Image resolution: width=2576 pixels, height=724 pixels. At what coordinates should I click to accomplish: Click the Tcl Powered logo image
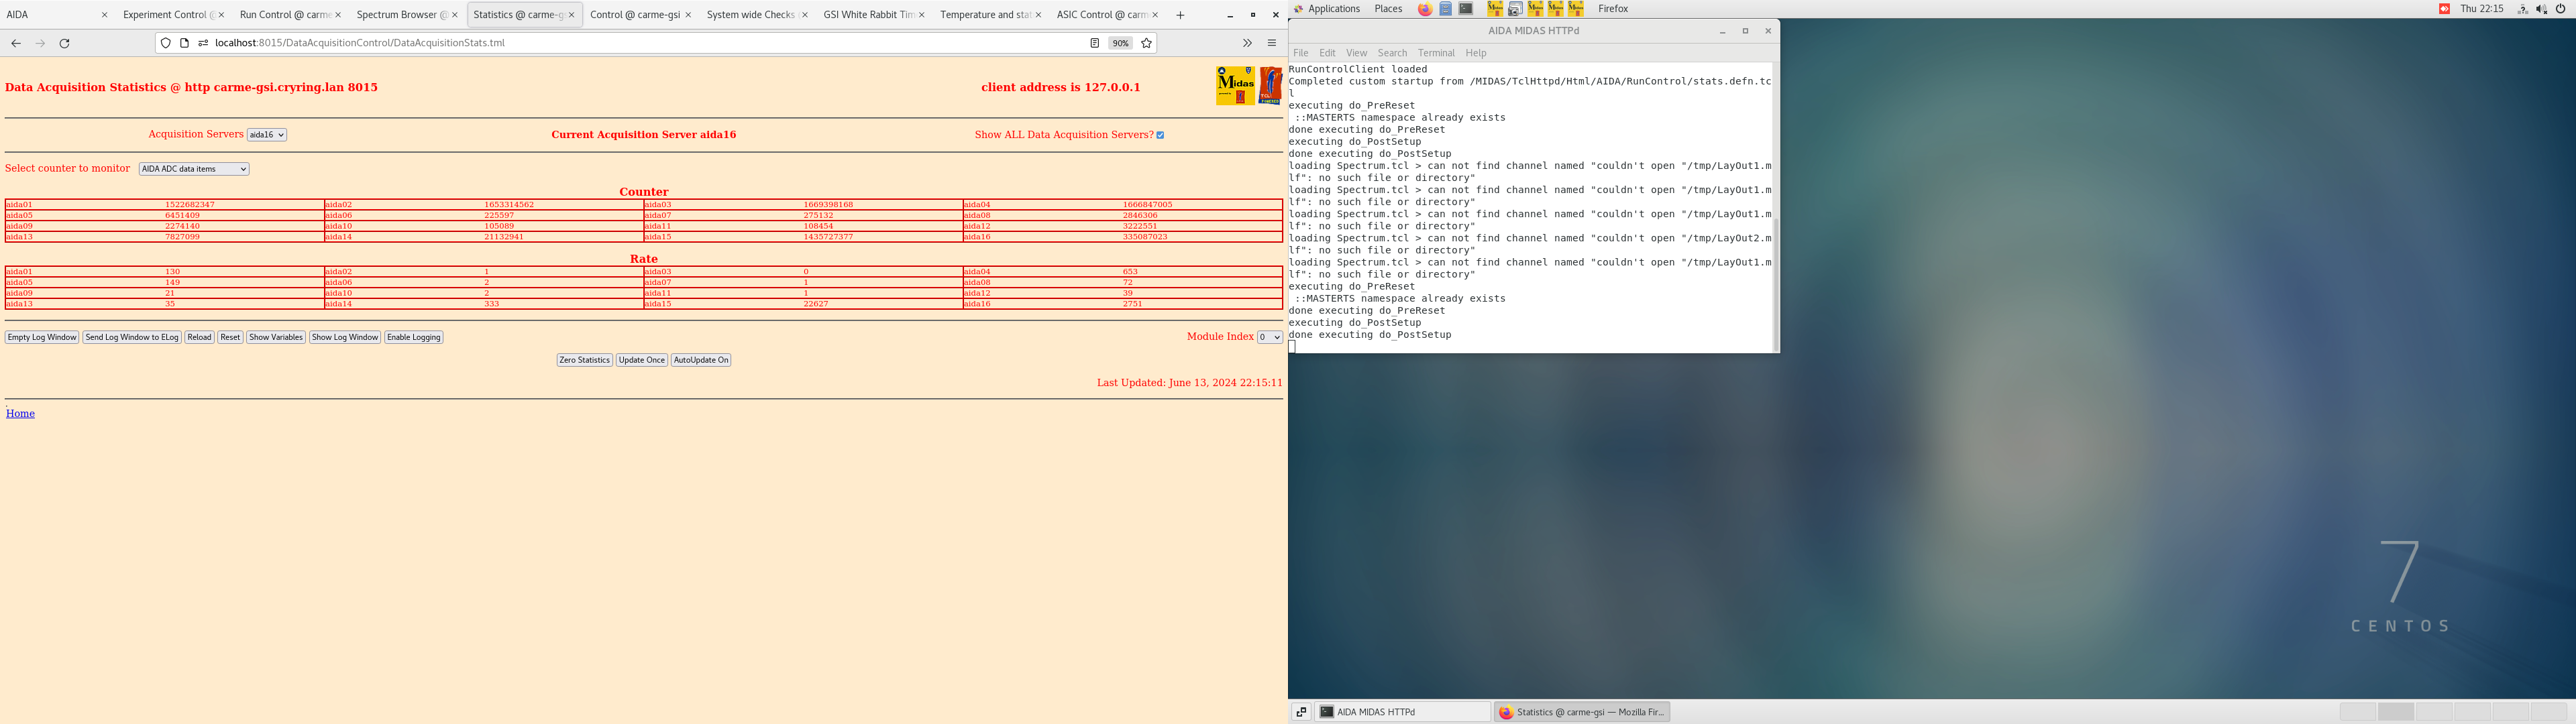(1270, 86)
